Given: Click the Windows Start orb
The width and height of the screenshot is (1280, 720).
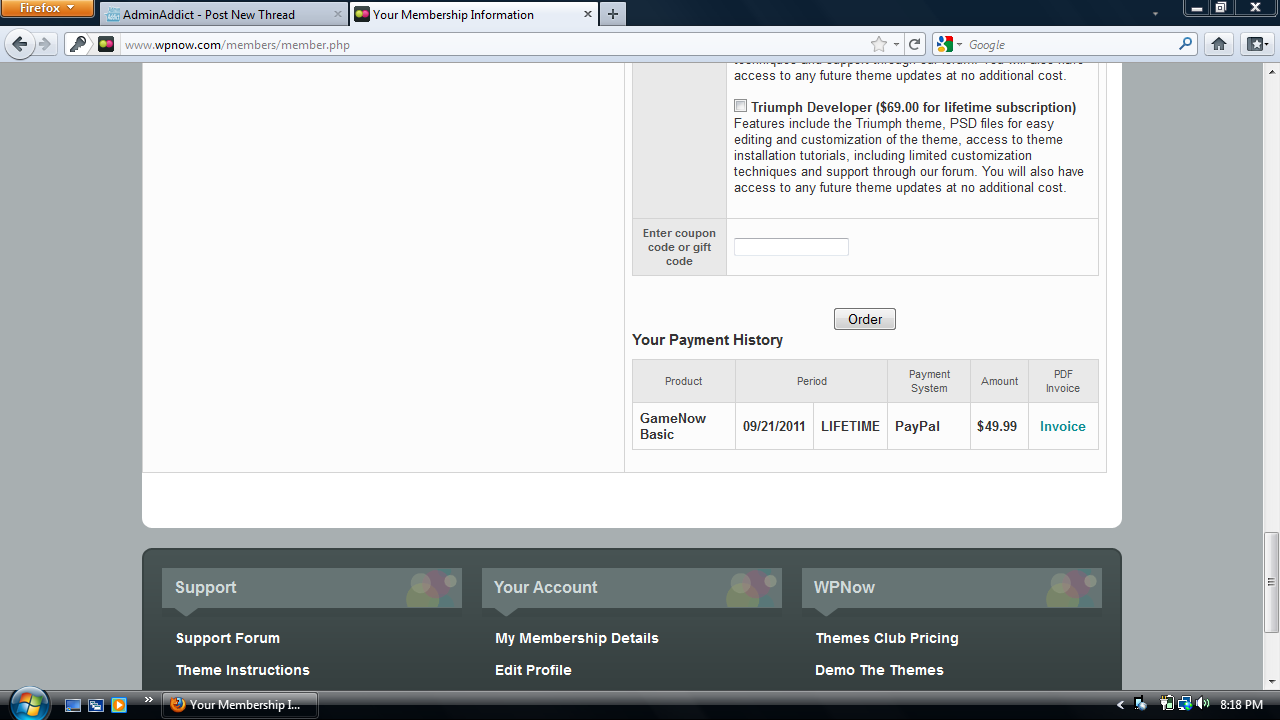Looking at the screenshot, I should (x=28, y=704).
